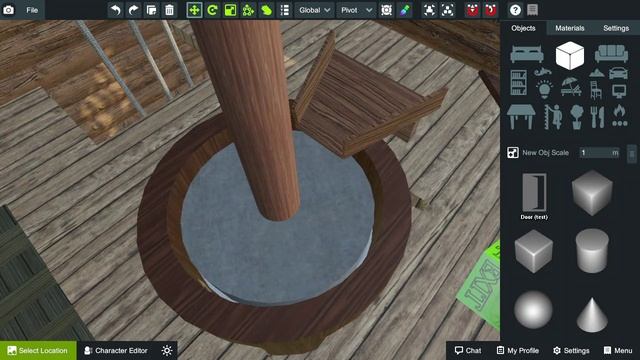Switch to the Materials tab
The height and width of the screenshot is (360, 640).
coord(570,28)
